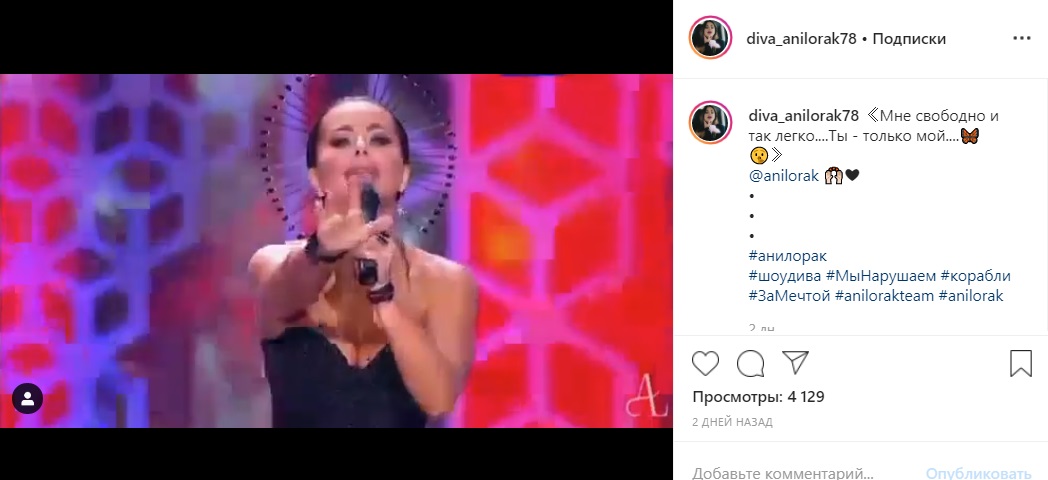Save the post with the bookmark icon
The height and width of the screenshot is (480, 1048).
click(1021, 363)
